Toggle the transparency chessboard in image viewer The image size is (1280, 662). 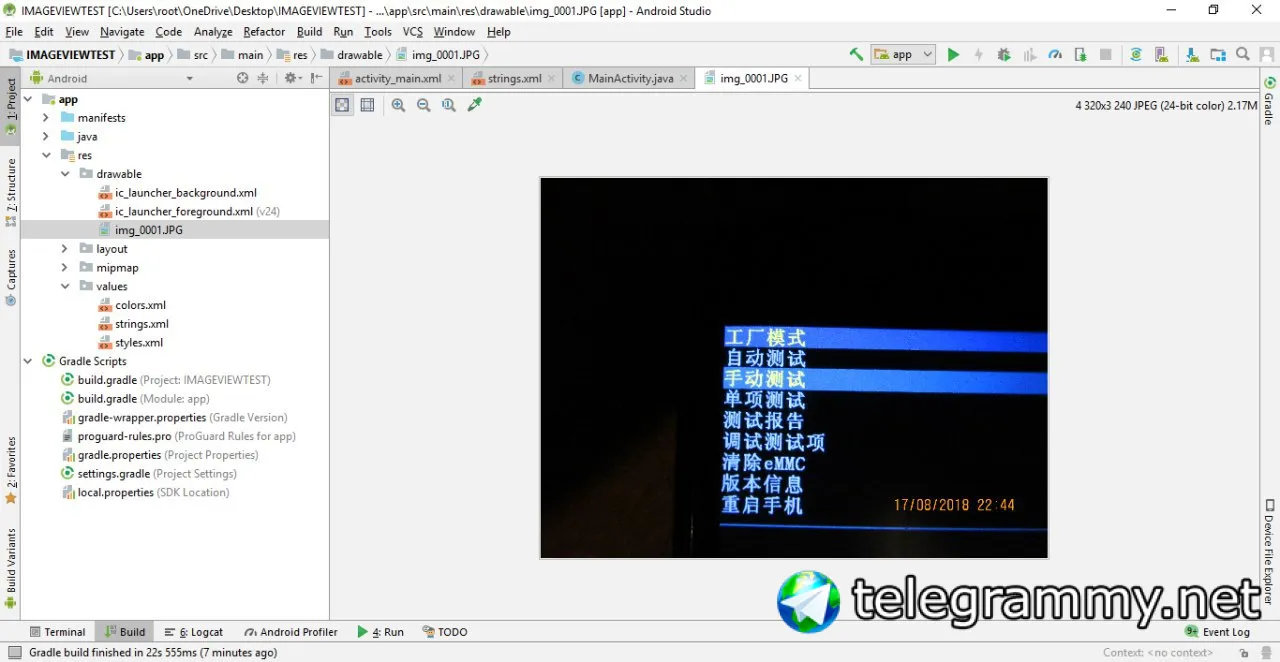[x=343, y=105]
